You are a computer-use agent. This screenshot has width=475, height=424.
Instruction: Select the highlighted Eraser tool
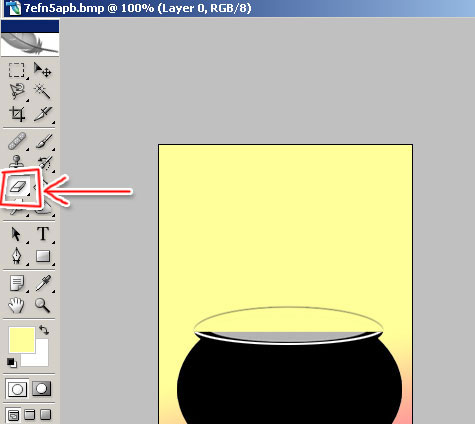pos(18,186)
